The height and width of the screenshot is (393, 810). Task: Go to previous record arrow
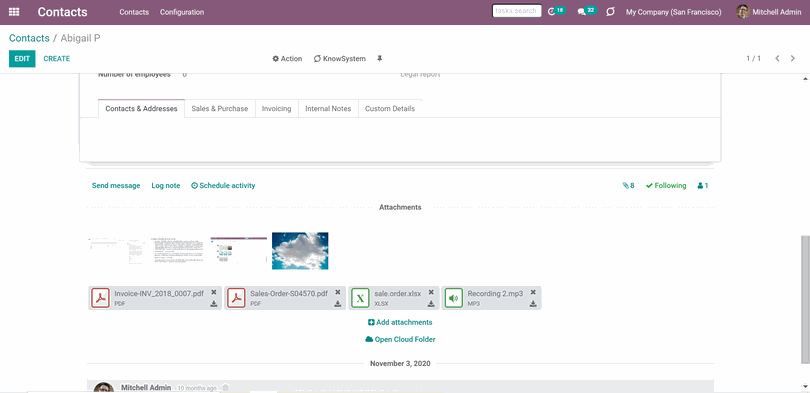pyautogui.click(x=777, y=58)
